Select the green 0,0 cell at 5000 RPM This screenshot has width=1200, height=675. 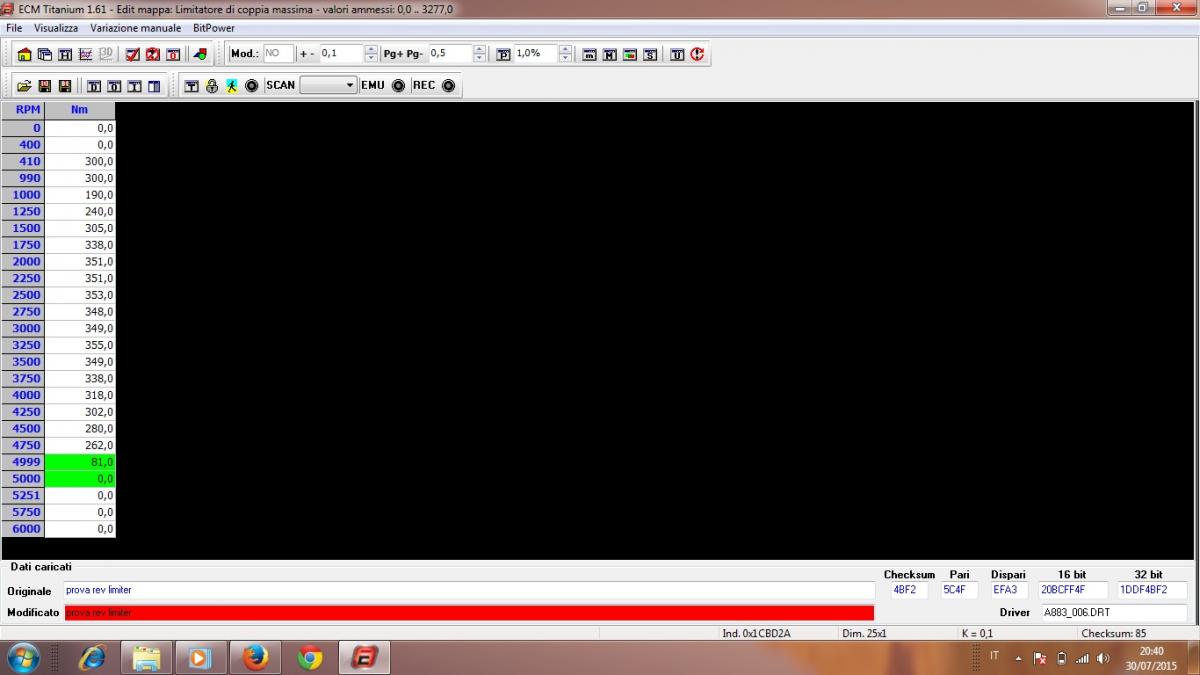point(80,479)
